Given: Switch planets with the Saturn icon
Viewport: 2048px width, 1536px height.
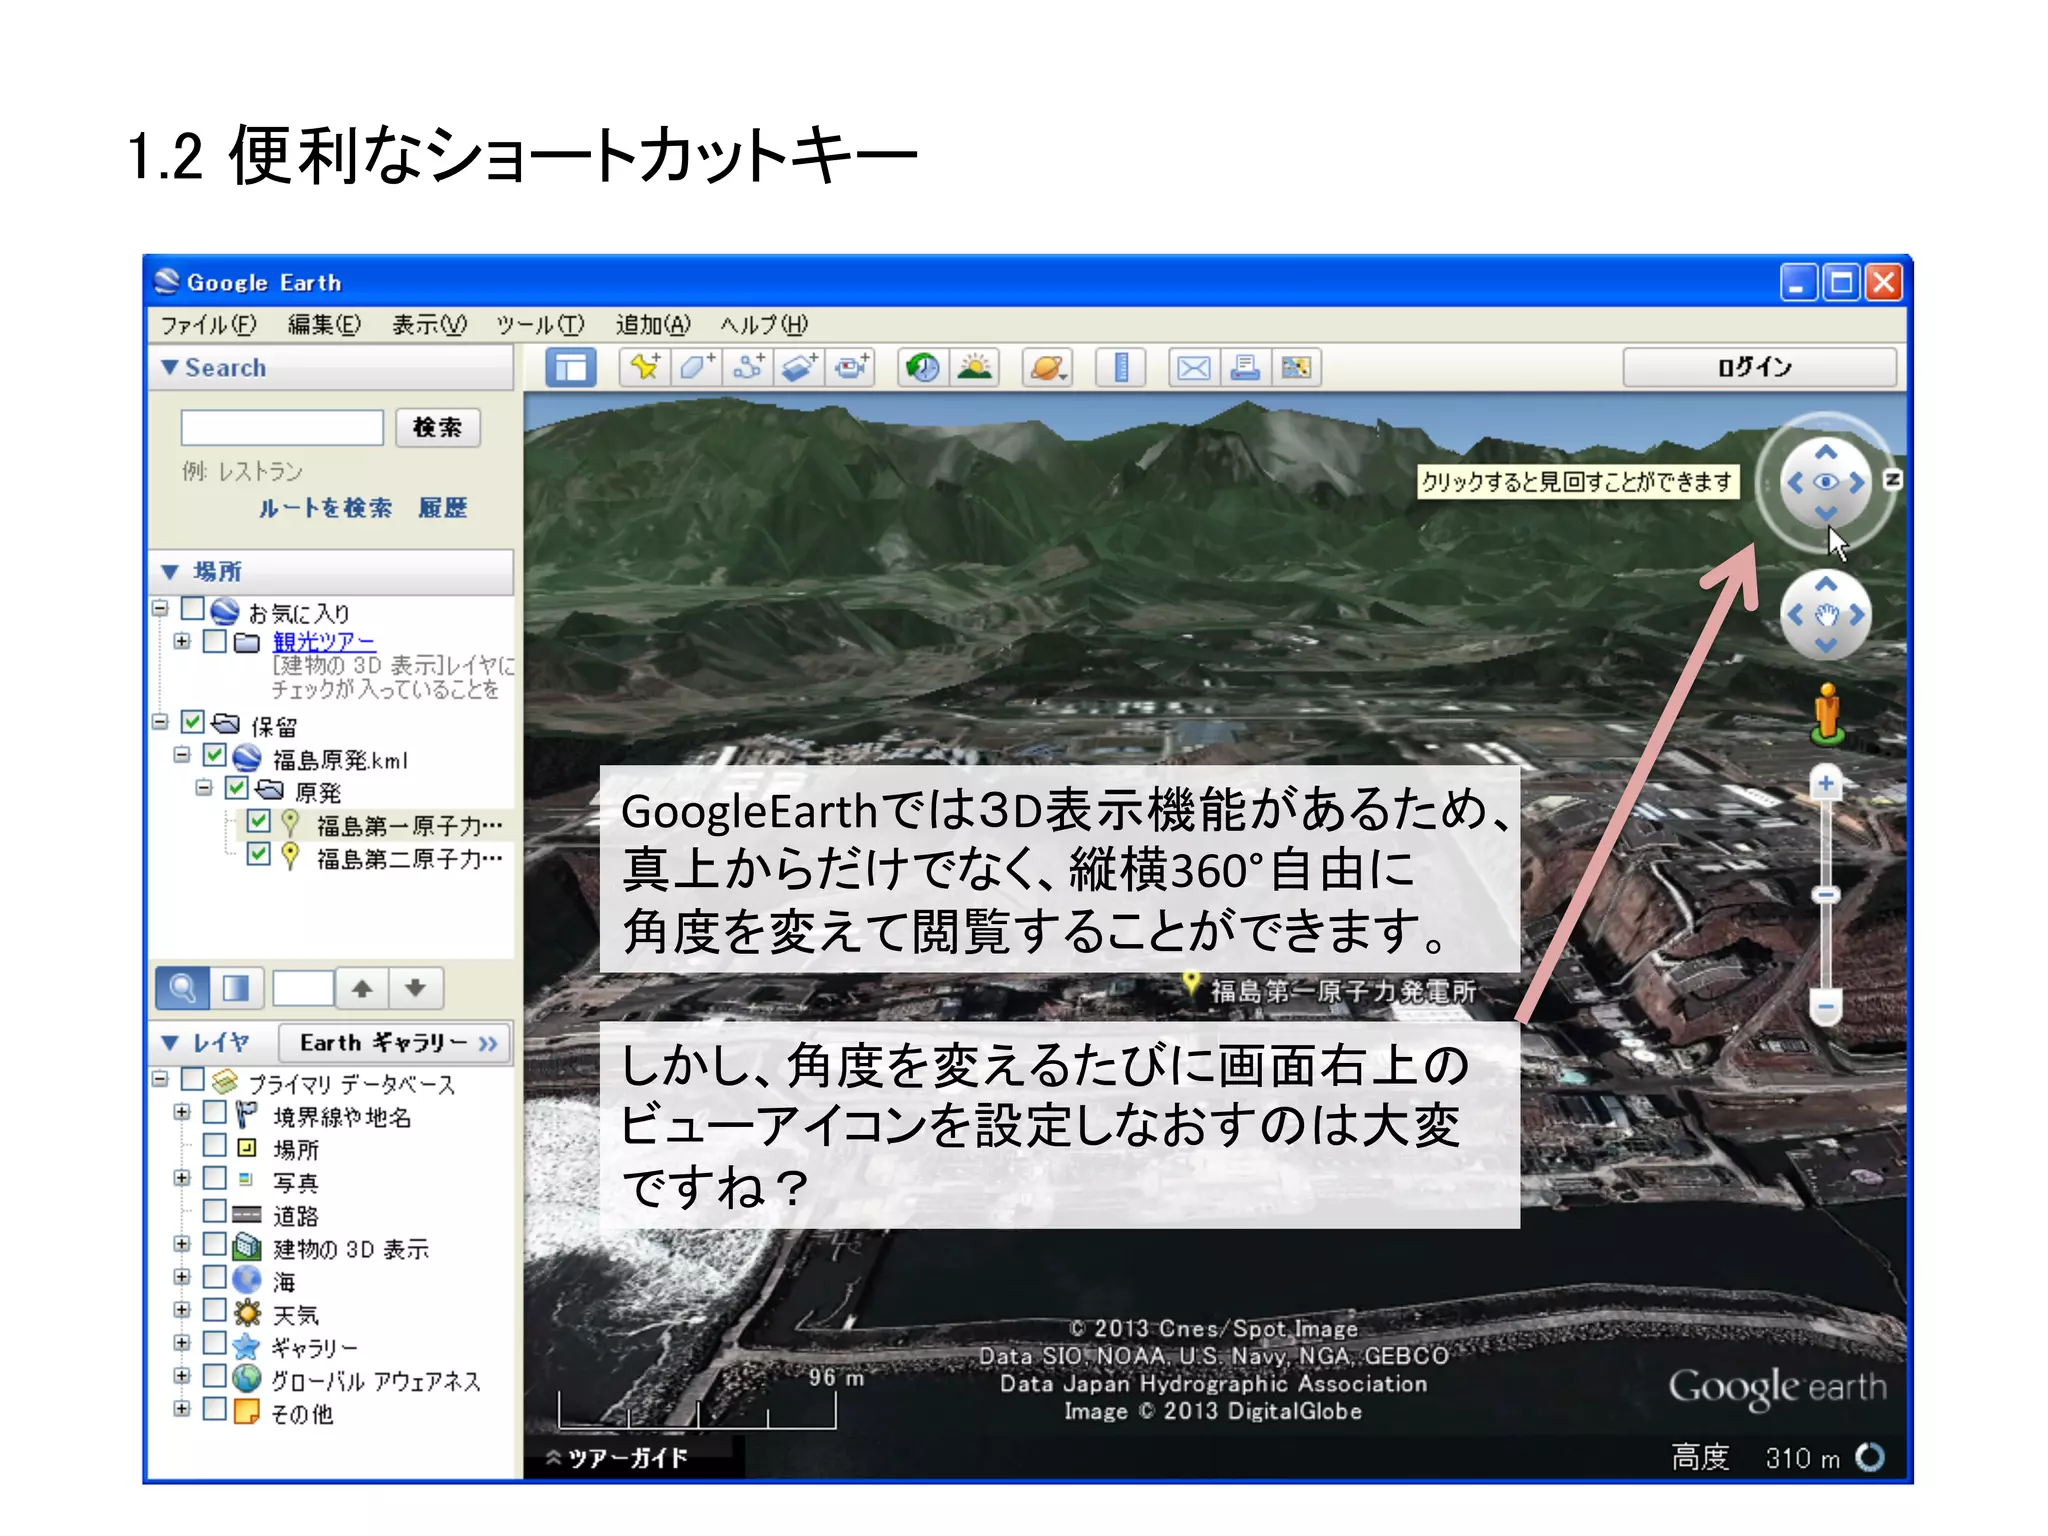Looking at the screenshot, I should tap(1047, 367).
